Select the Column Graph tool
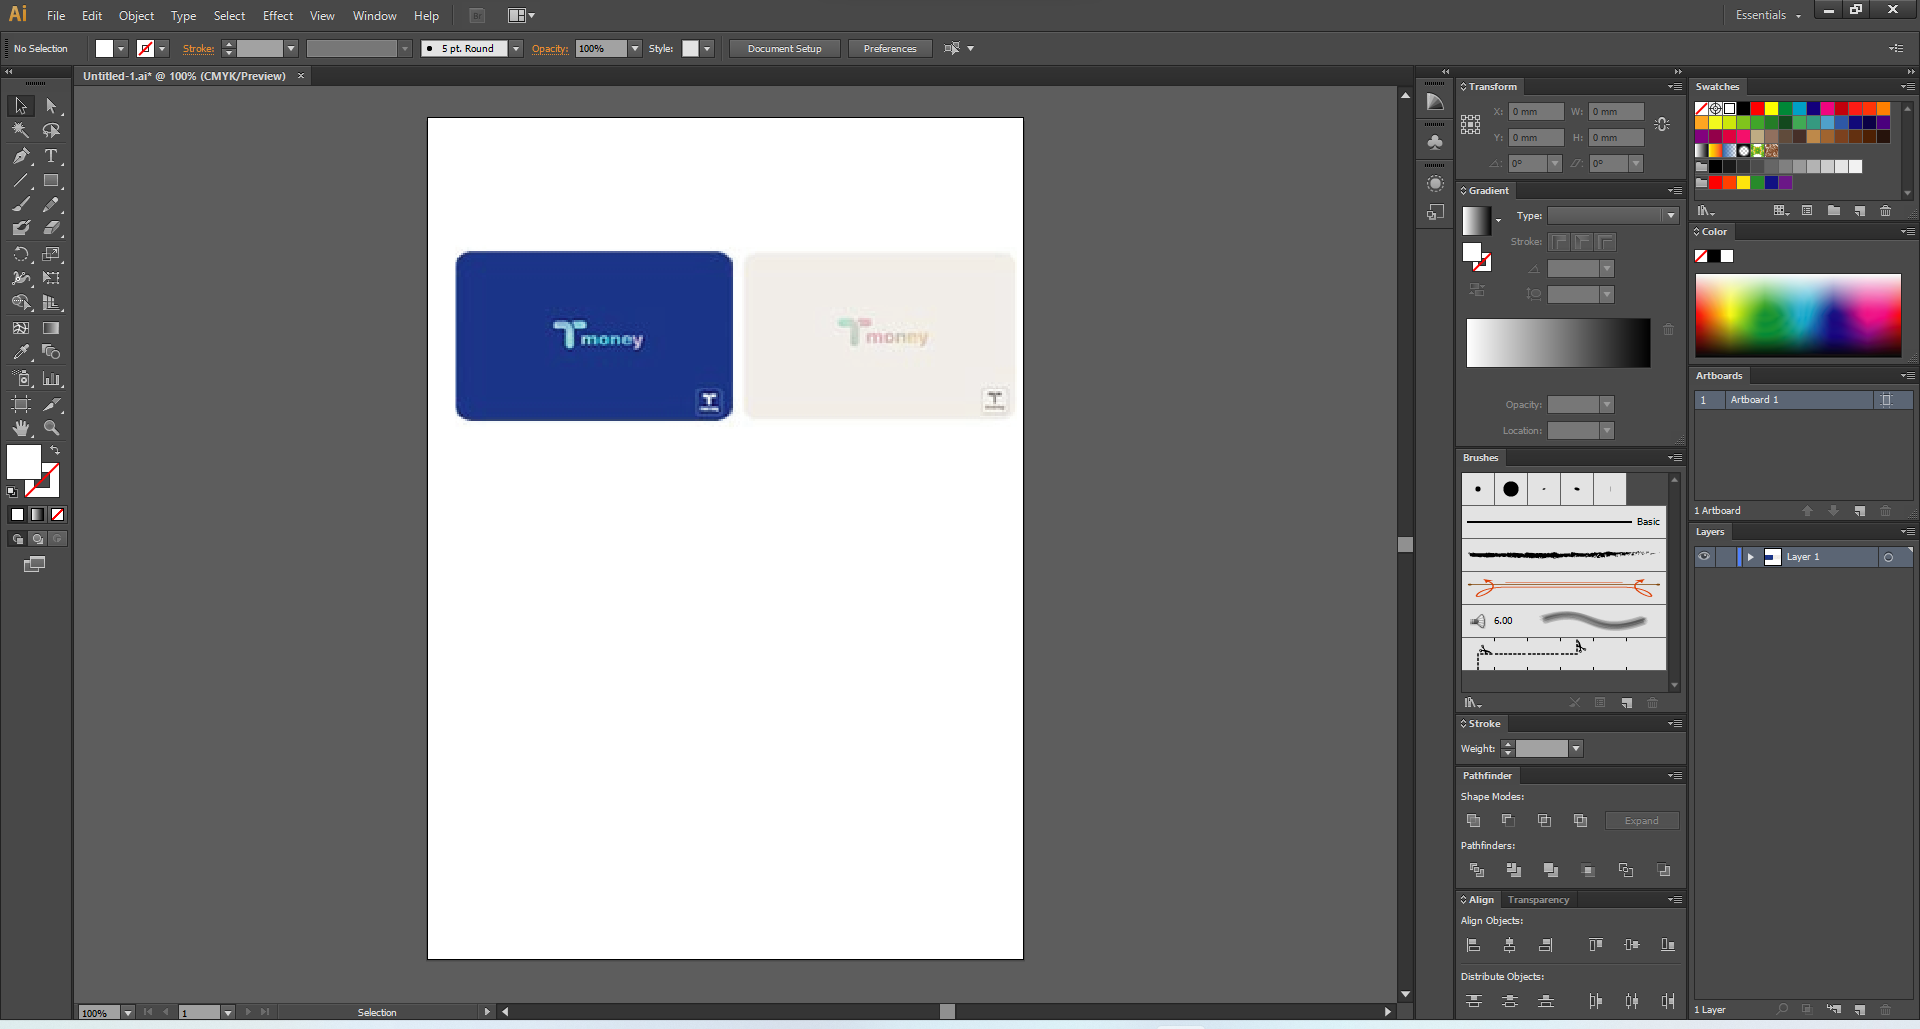 [51, 379]
